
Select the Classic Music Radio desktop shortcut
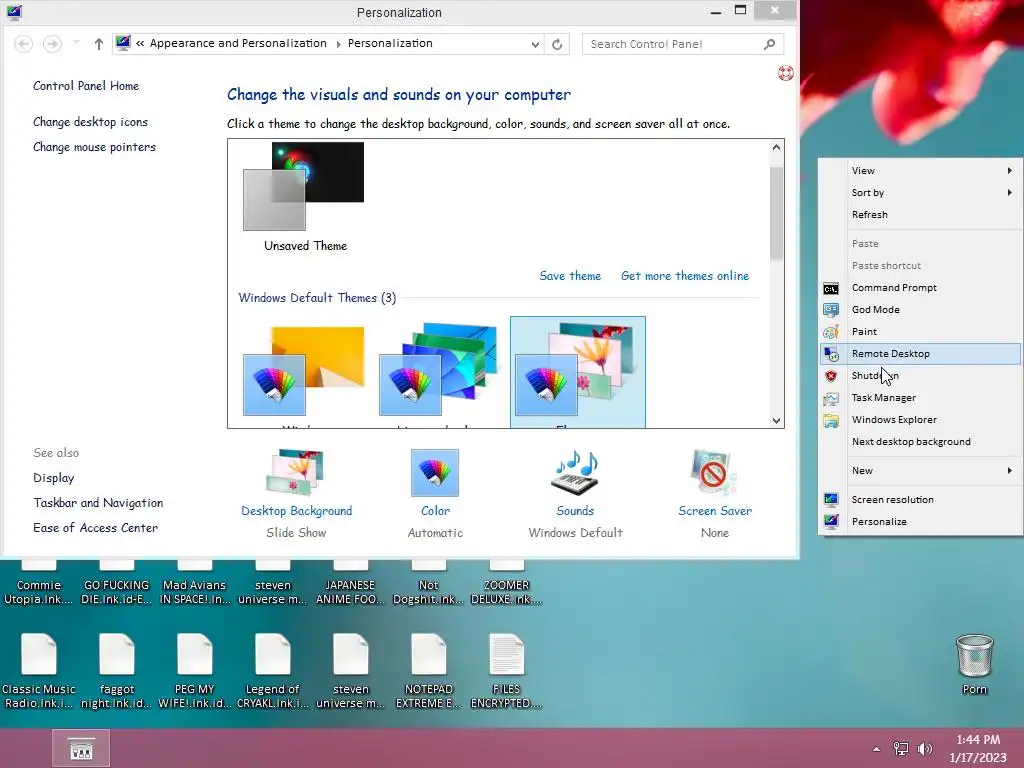click(39, 671)
